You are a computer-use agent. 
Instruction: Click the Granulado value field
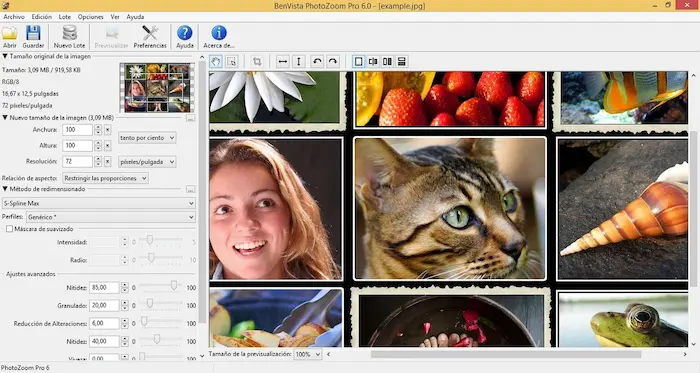pyautogui.click(x=104, y=306)
